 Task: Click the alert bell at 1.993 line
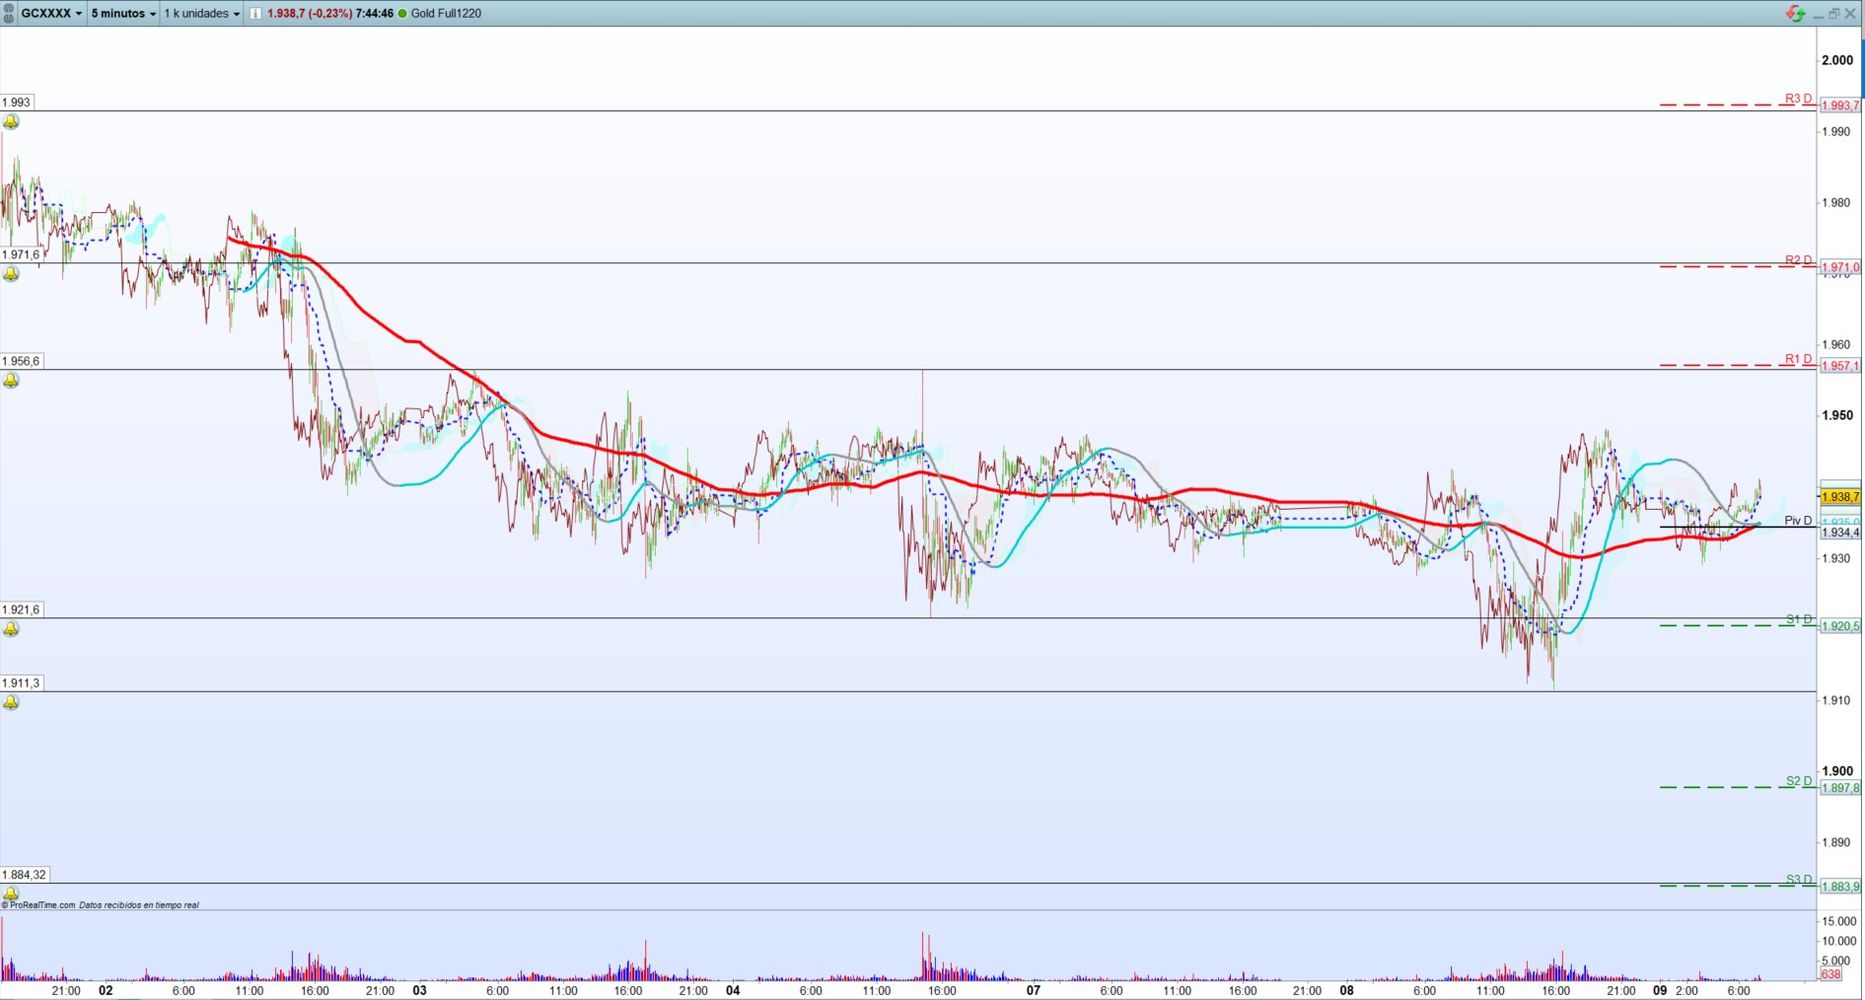click(11, 122)
